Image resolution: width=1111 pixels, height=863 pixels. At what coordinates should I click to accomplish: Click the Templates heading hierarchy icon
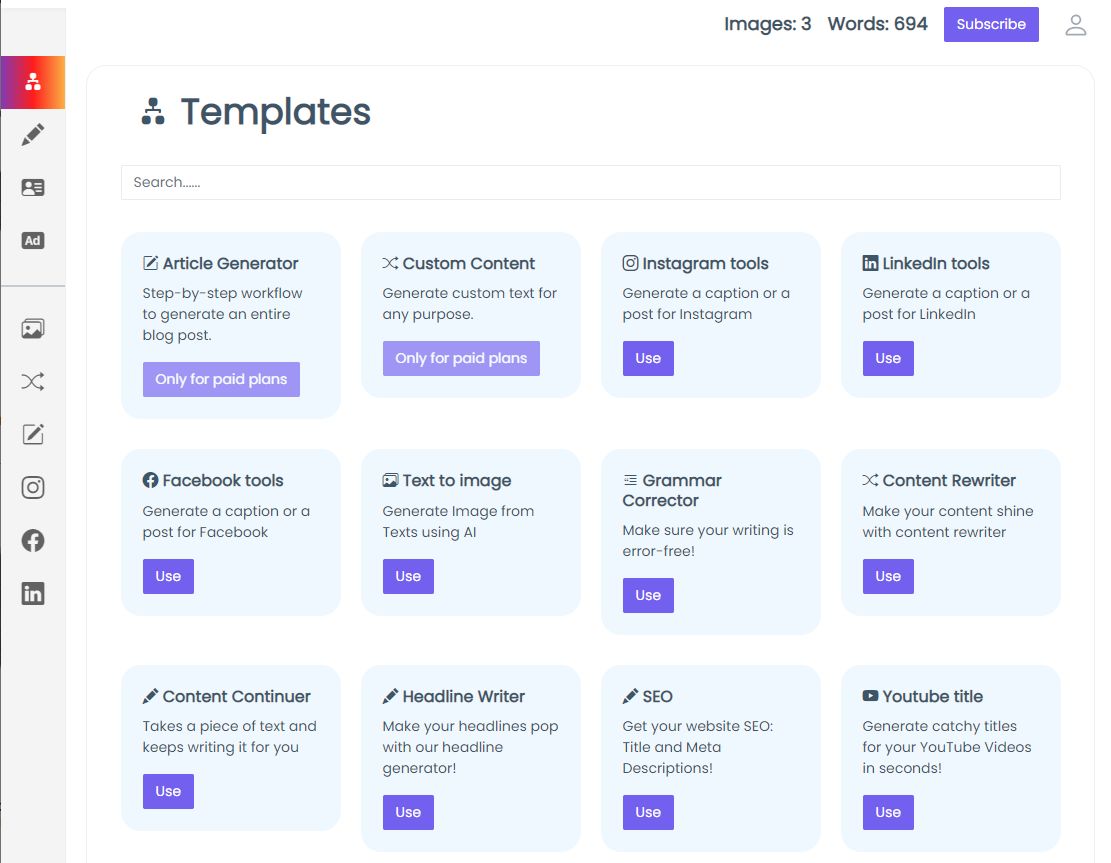coord(153,112)
